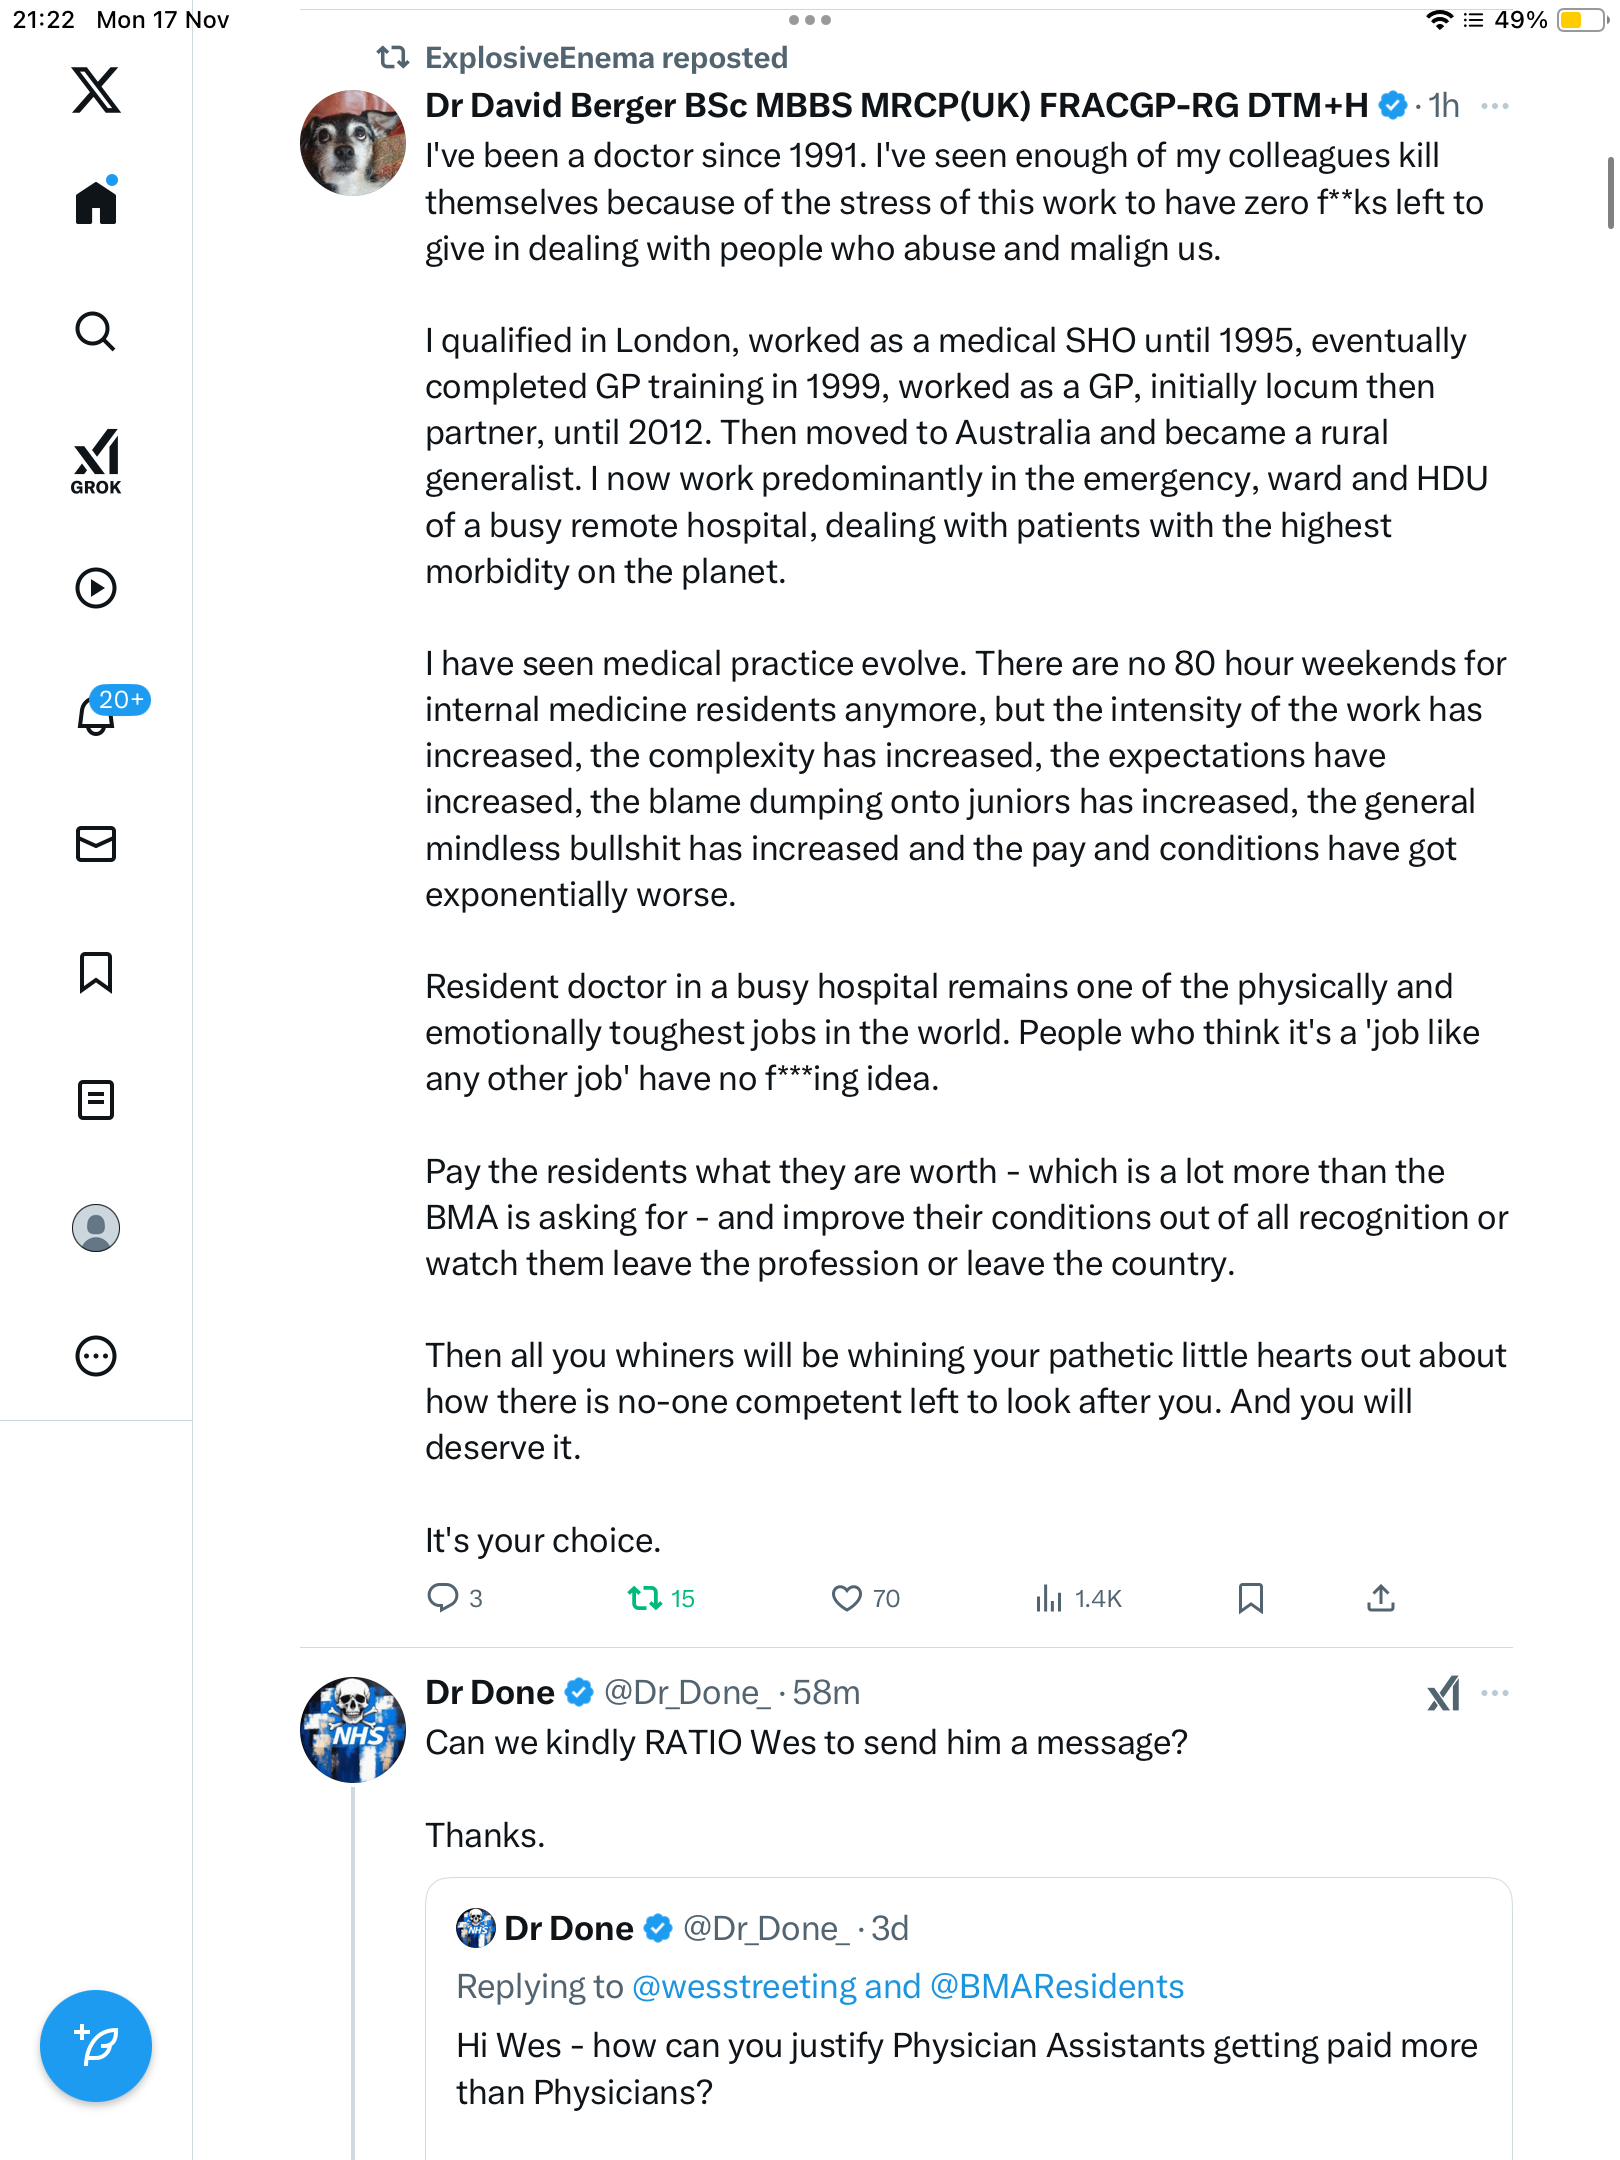Open the Lists sidebar icon

point(96,1100)
